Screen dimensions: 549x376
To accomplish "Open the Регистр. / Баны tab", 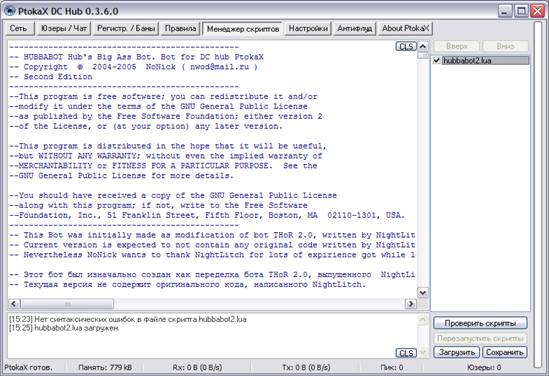I will [126, 28].
